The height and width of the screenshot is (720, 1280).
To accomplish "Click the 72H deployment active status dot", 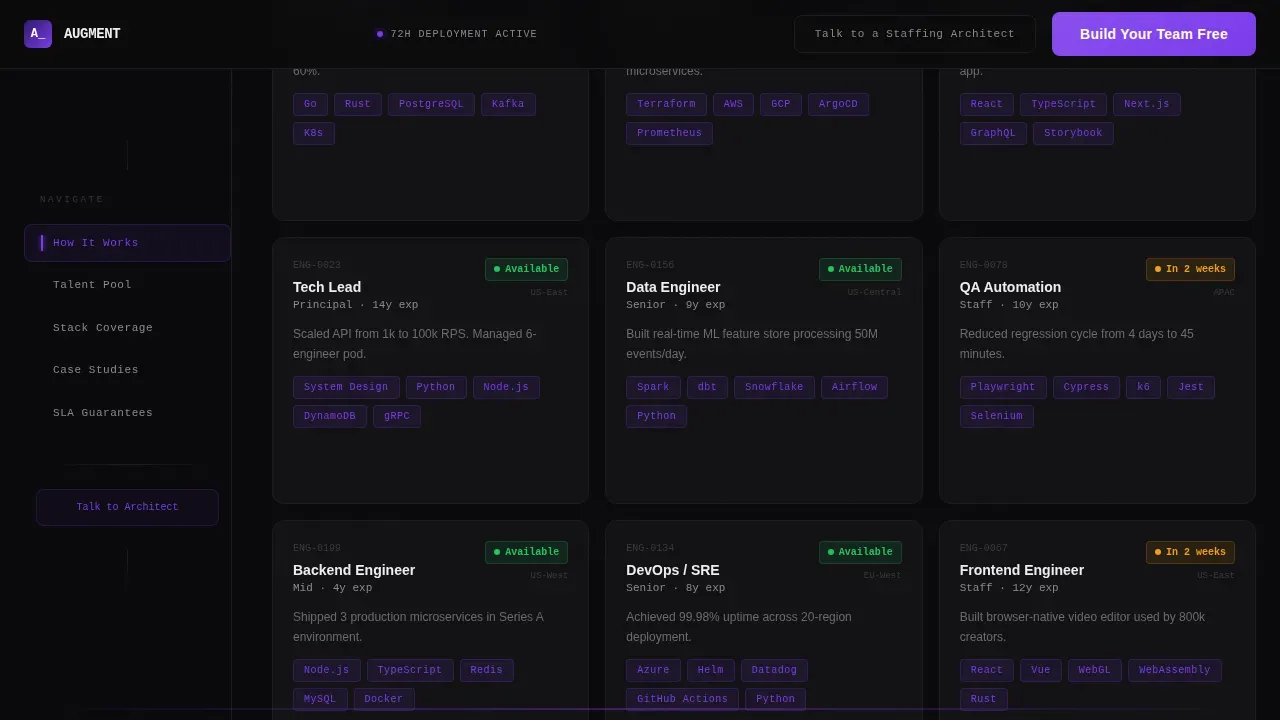I will tap(380, 34).
